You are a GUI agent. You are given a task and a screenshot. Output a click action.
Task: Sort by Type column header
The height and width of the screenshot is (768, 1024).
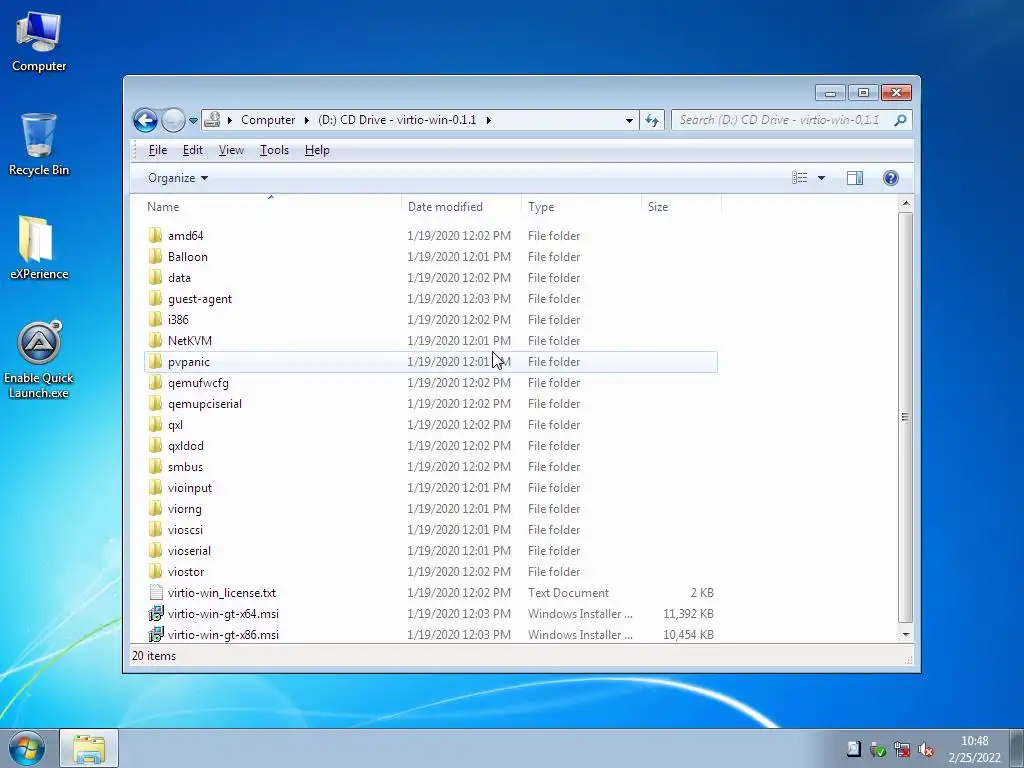pos(581,206)
